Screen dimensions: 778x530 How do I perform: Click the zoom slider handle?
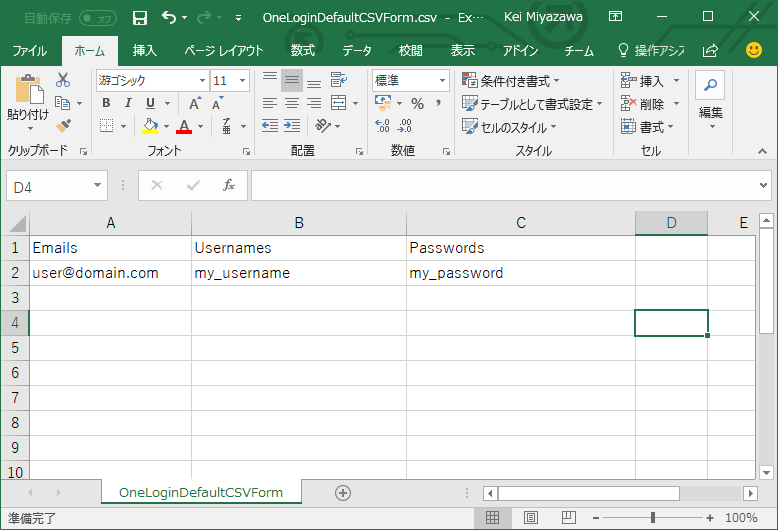(652, 518)
